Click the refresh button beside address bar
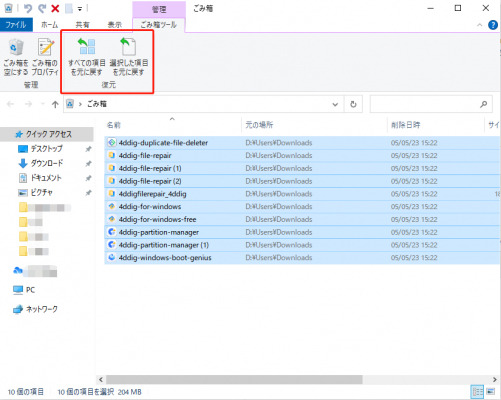Screen dimensions: 501x400 (x=353, y=104)
